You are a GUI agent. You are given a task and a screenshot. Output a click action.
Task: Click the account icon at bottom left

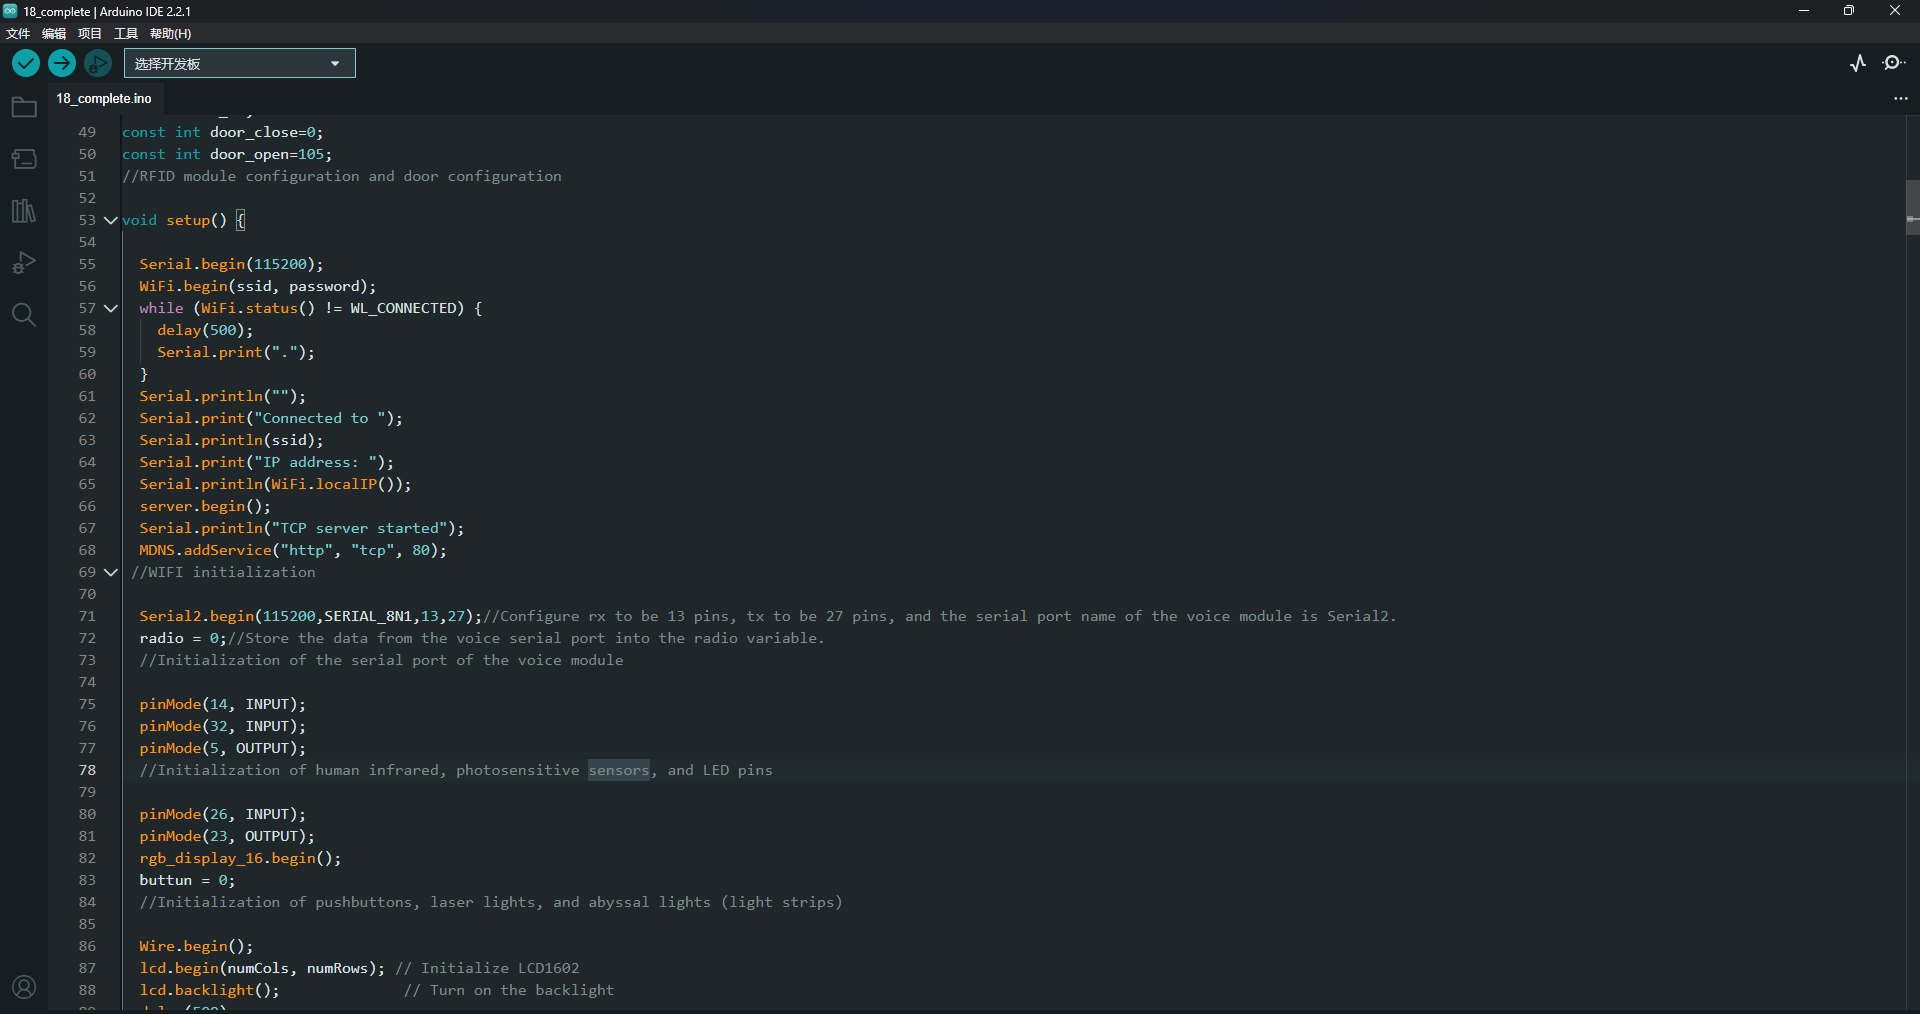coord(24,987)
